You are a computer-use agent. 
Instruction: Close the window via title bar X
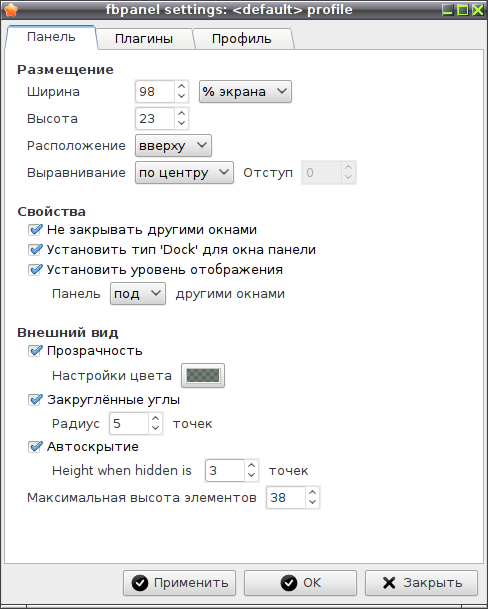[x=478, y=10]
